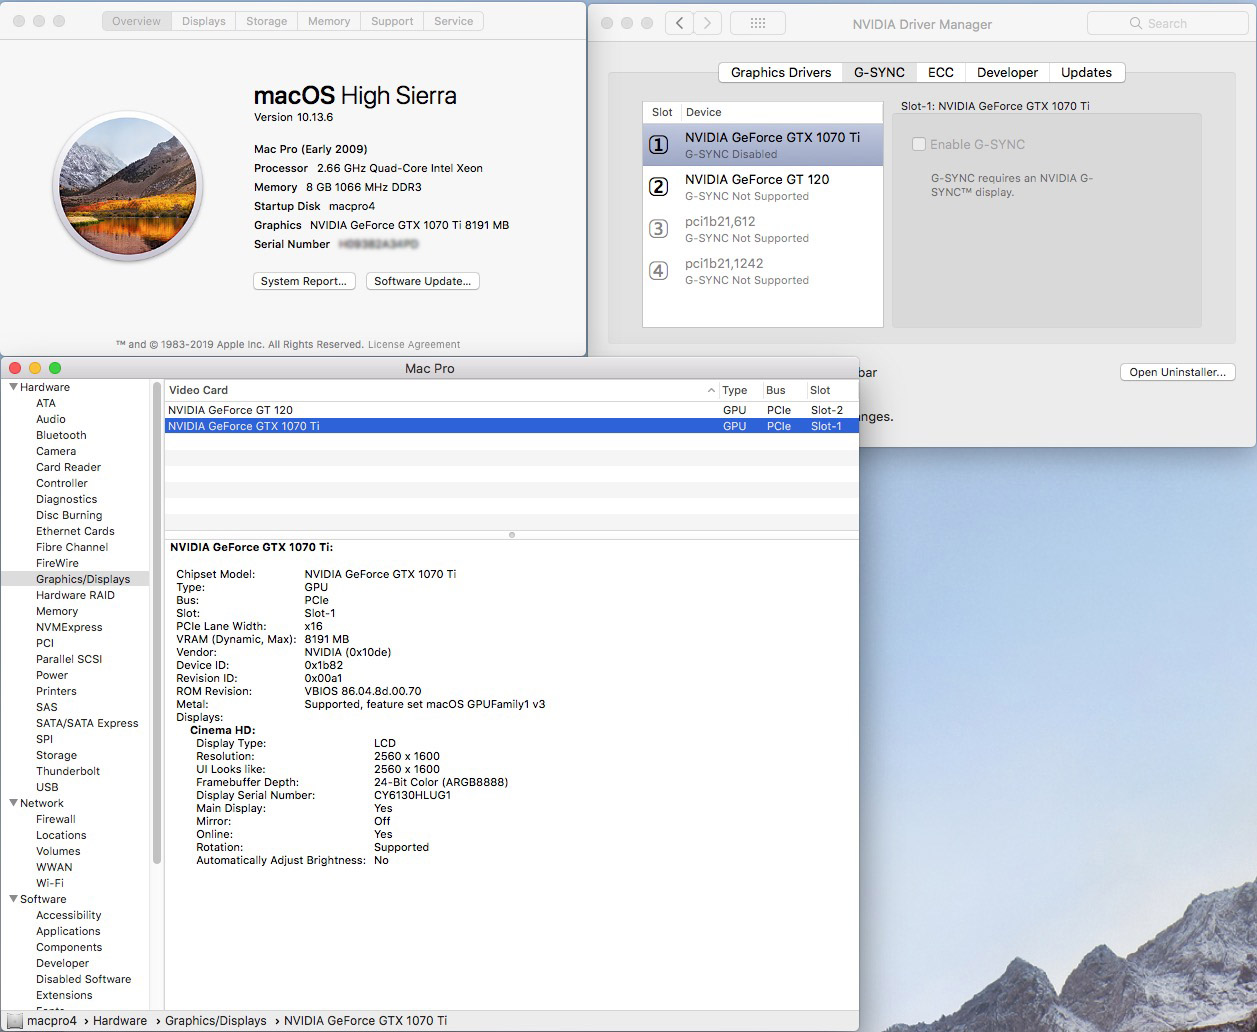Select slot 2 icon for GeForce GT 120
The image size is (1257, 1032).
point(659,187)
